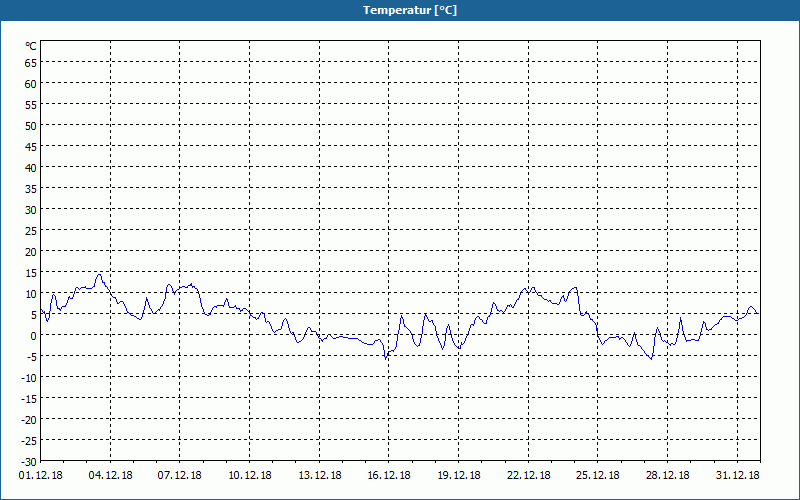Click the 19.12.18 date label

pyautogui.click(x=459, y=475)
